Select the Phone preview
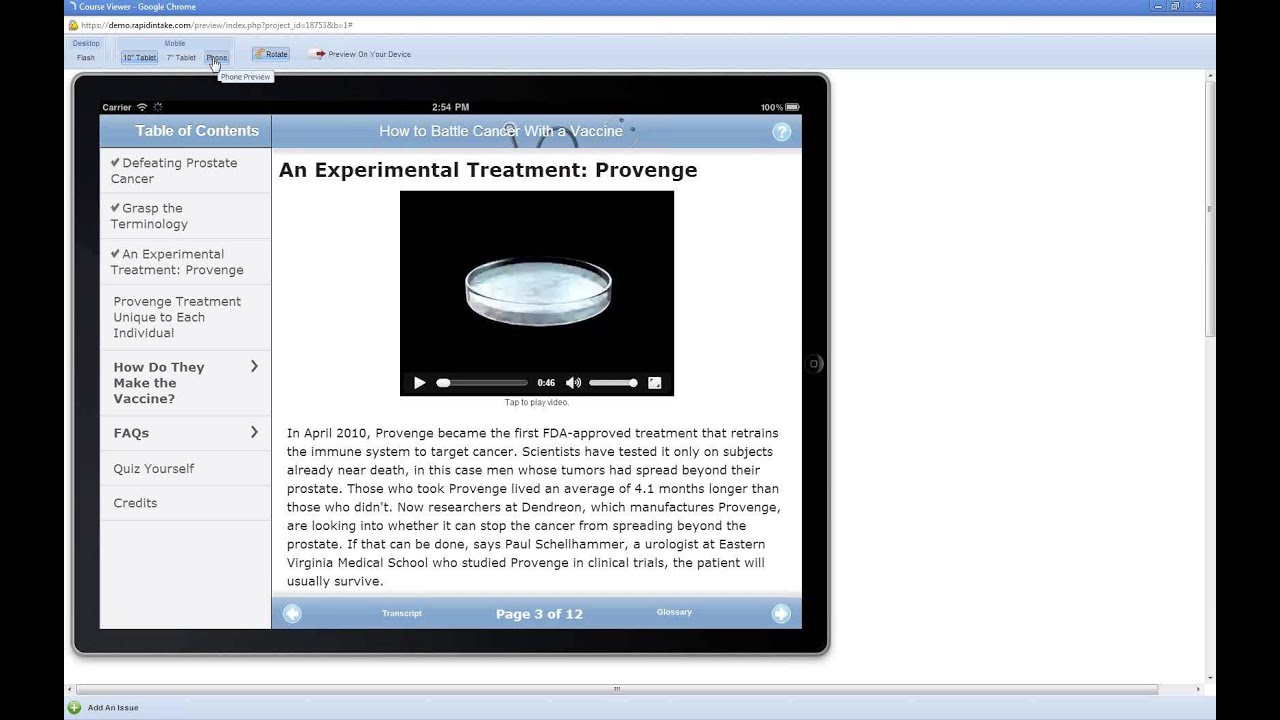The height and width of the screenshot is (720, 1280). pyautogui.click(x=217, y=58)
